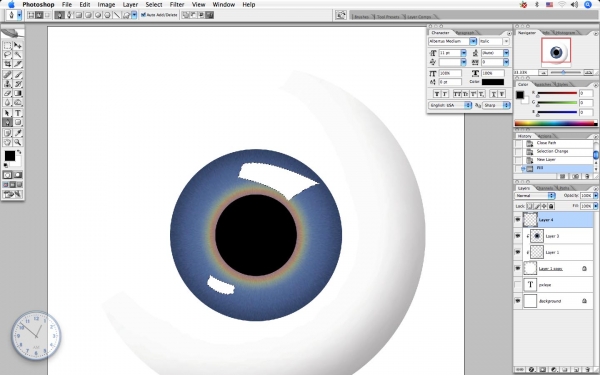Image resolution: width=600 pixels, height=375 pixels.
Task: Select the Dodge tool
Action: coord(18,103)
